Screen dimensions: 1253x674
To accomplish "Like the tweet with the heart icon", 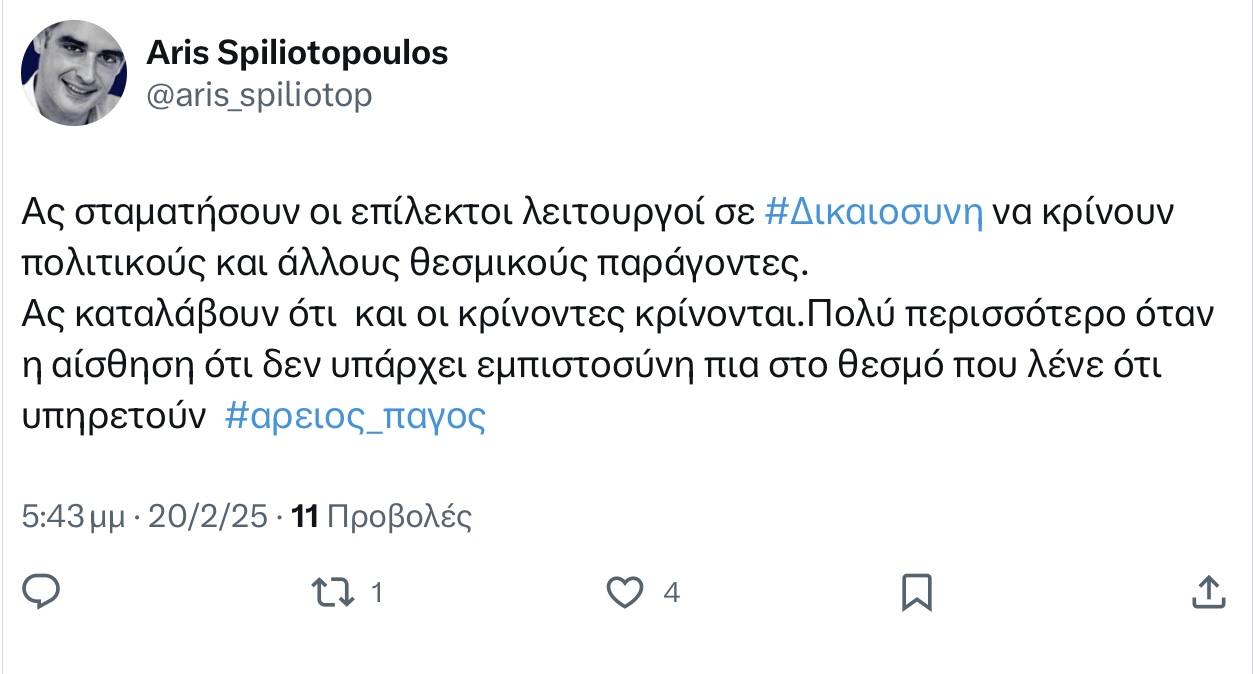I will click(x=626, y=592).
